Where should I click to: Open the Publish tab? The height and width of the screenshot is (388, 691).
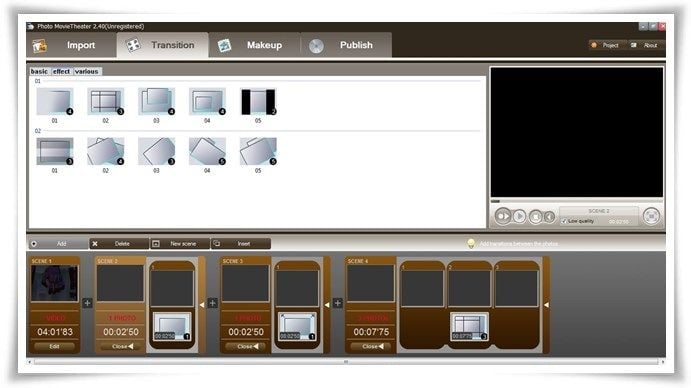pyautogui.click(x=346, y=45)
